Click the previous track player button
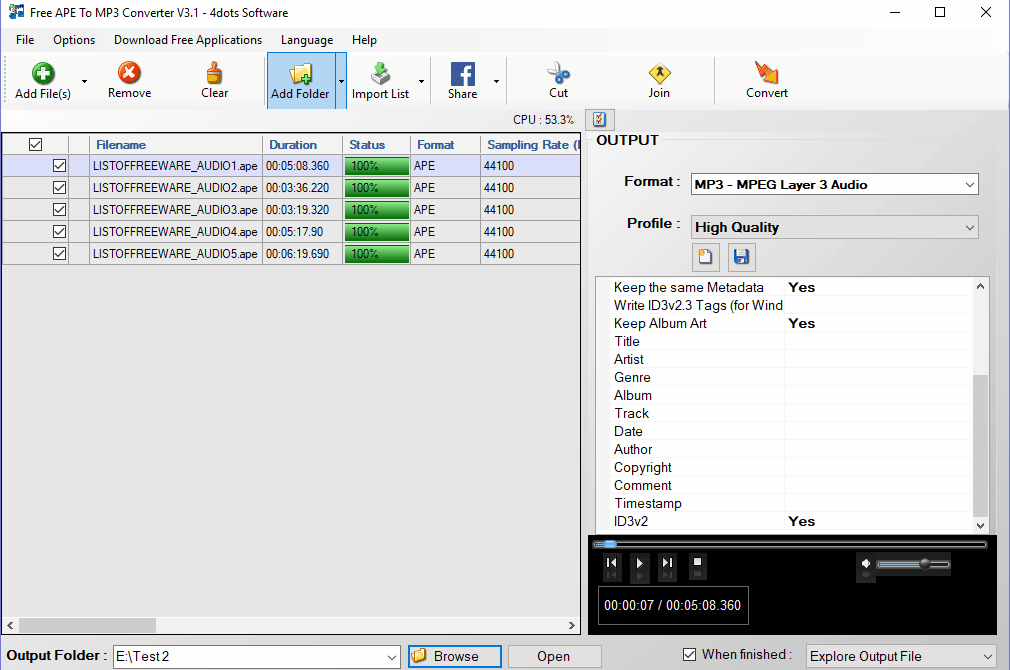 pyautogui.click(x=611, y=562)
